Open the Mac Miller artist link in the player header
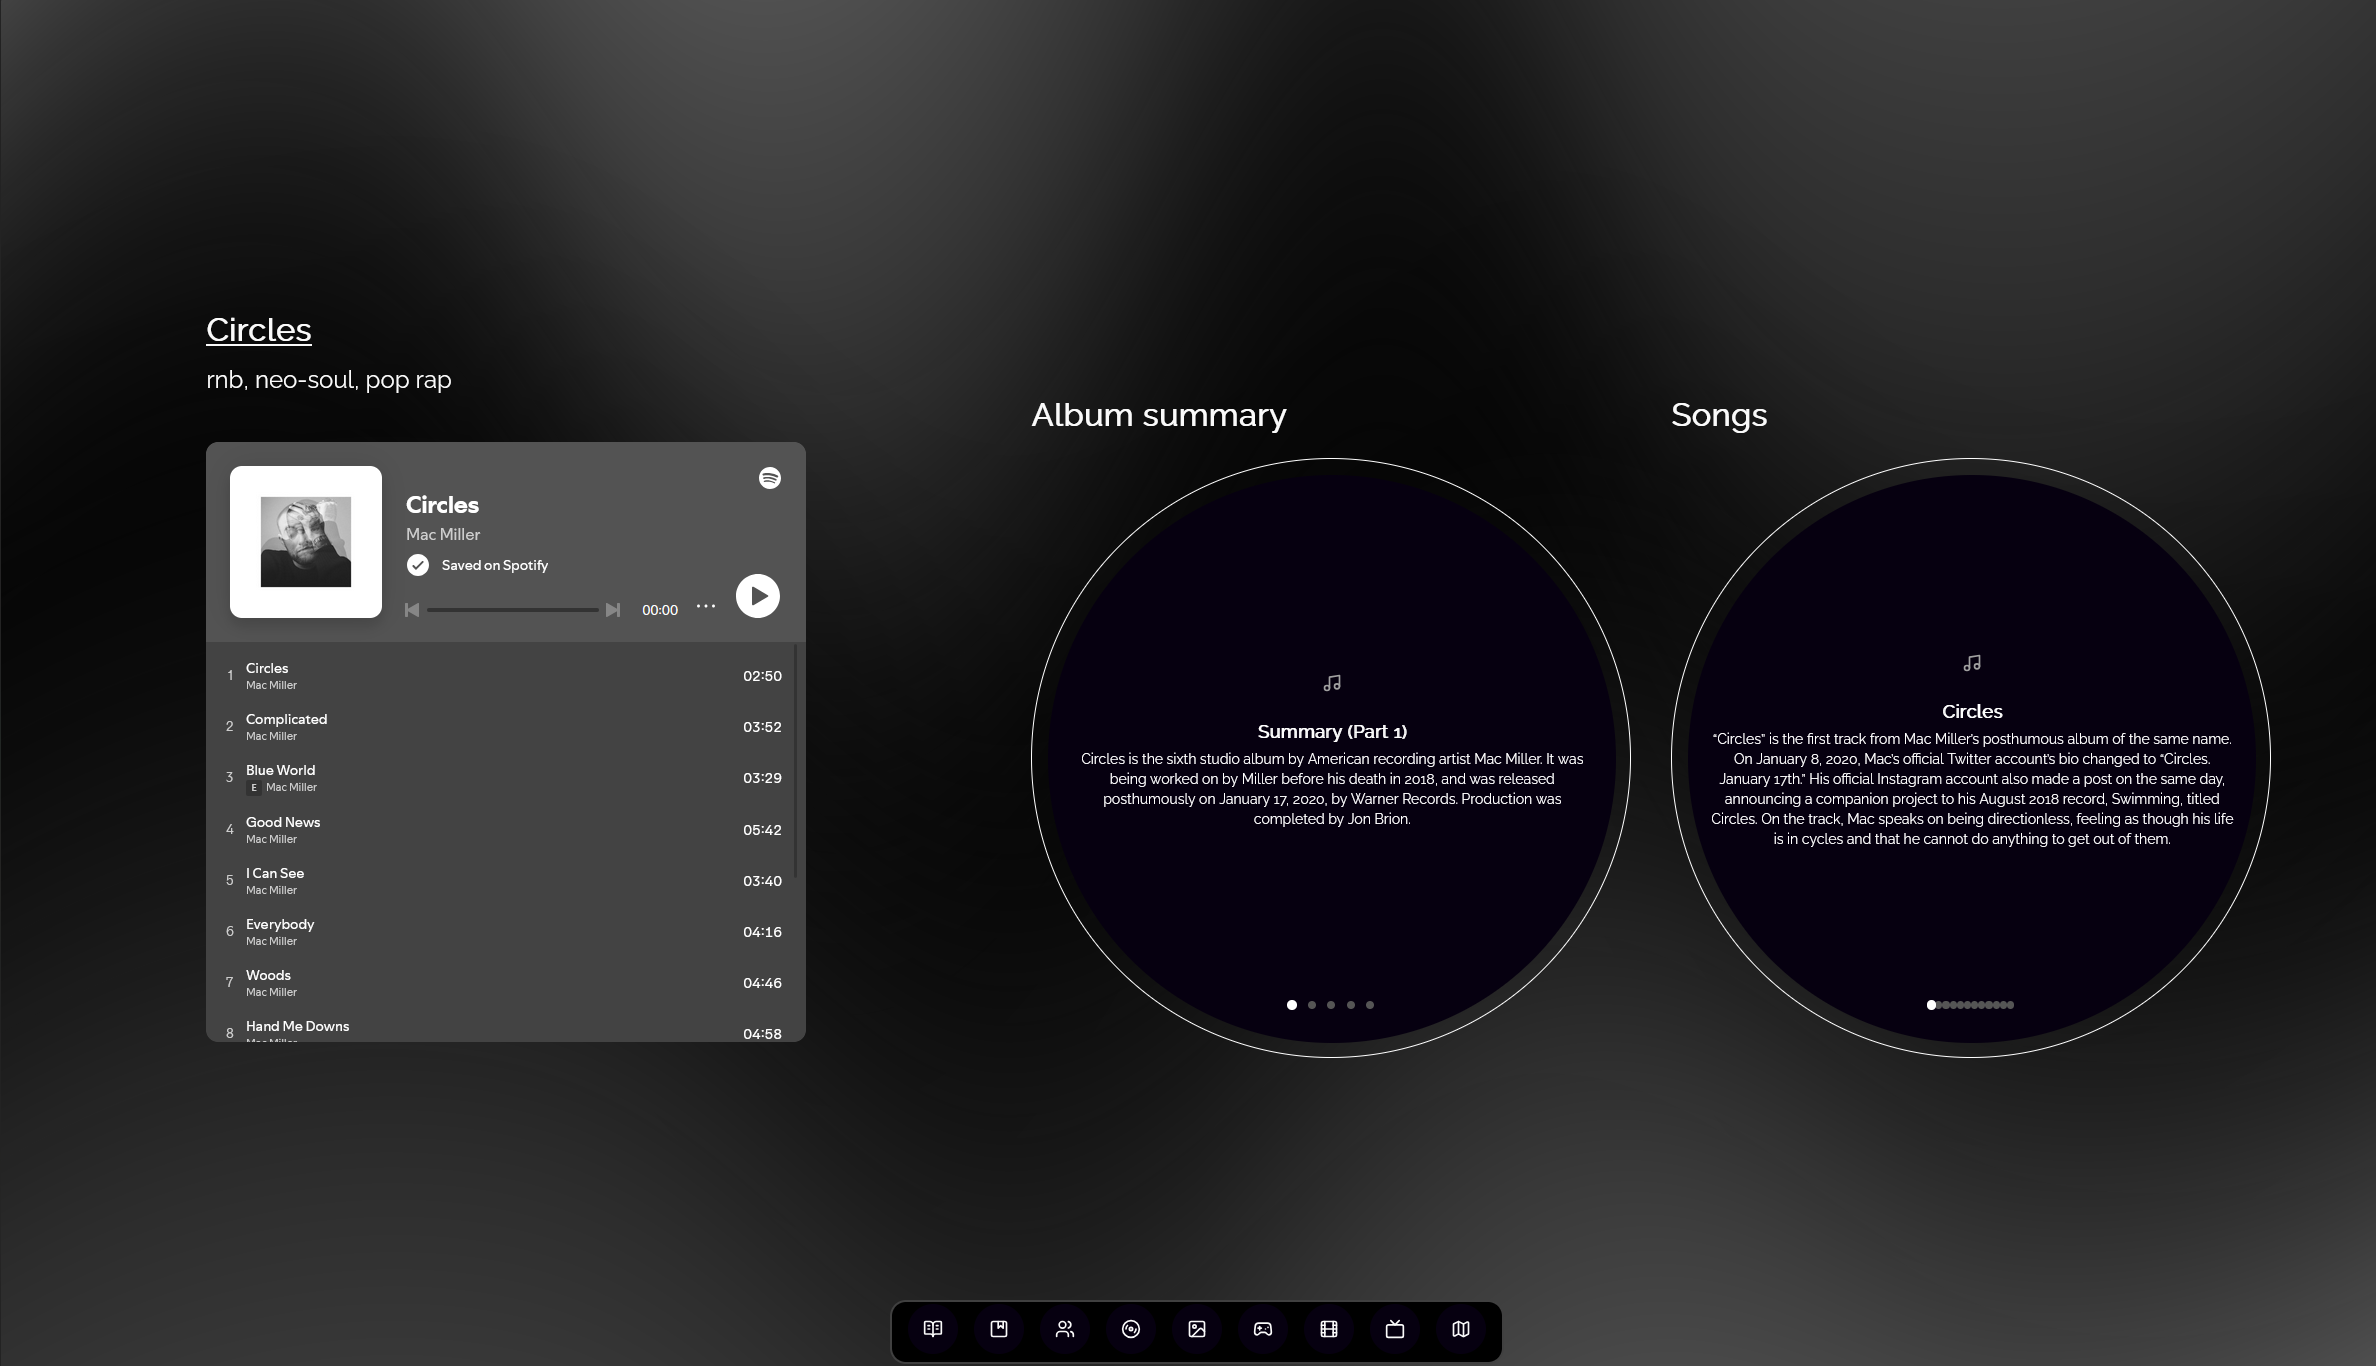2376x1366 pixels. click(x=443, y=534)
